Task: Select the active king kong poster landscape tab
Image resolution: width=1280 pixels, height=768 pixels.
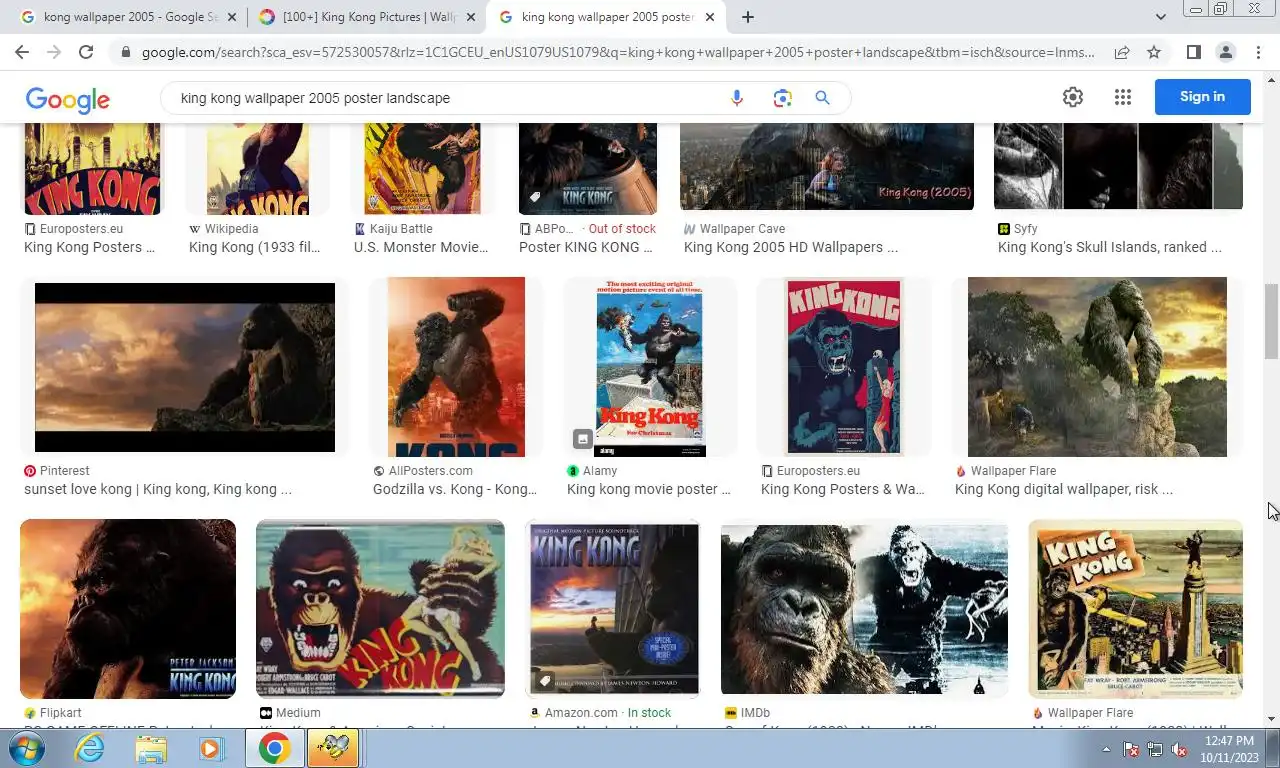Action: pyautogui.click(x=606, y=17)
